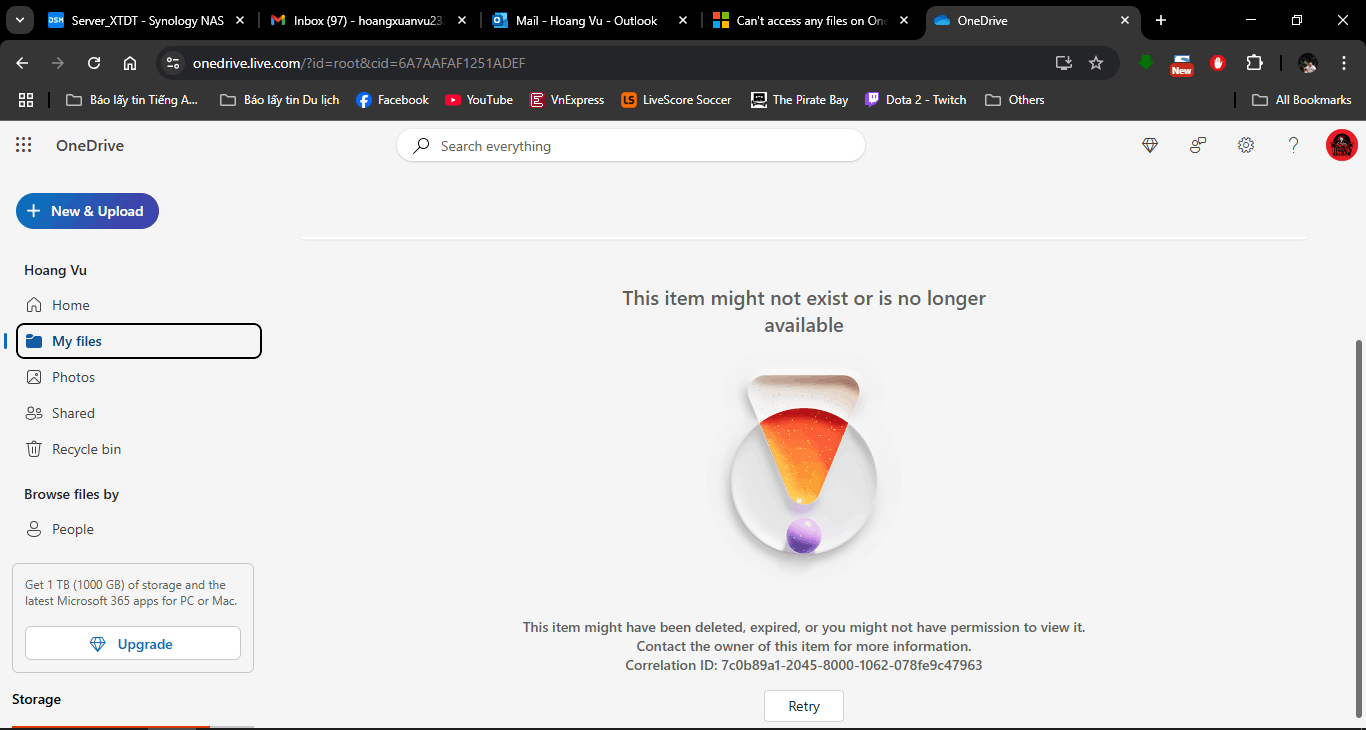Expand the All Bookmarks folder
The height and width of the screenshot is (730, 1366).
coord(1303,100)
